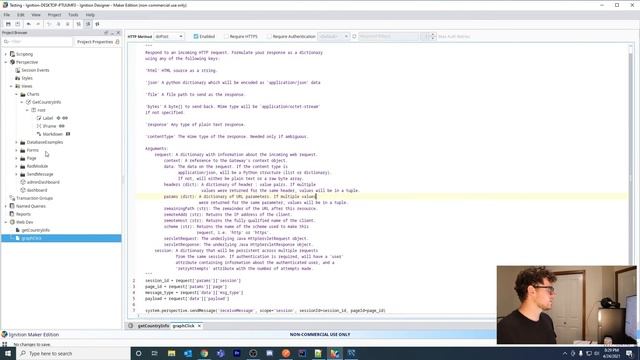Select the Page folder in tree

[x=31, y=158]
